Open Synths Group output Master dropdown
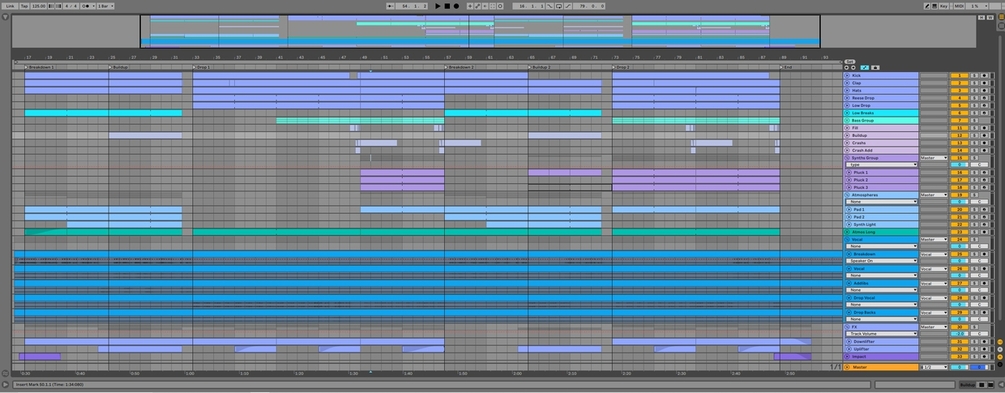 [x=934, y=158]
